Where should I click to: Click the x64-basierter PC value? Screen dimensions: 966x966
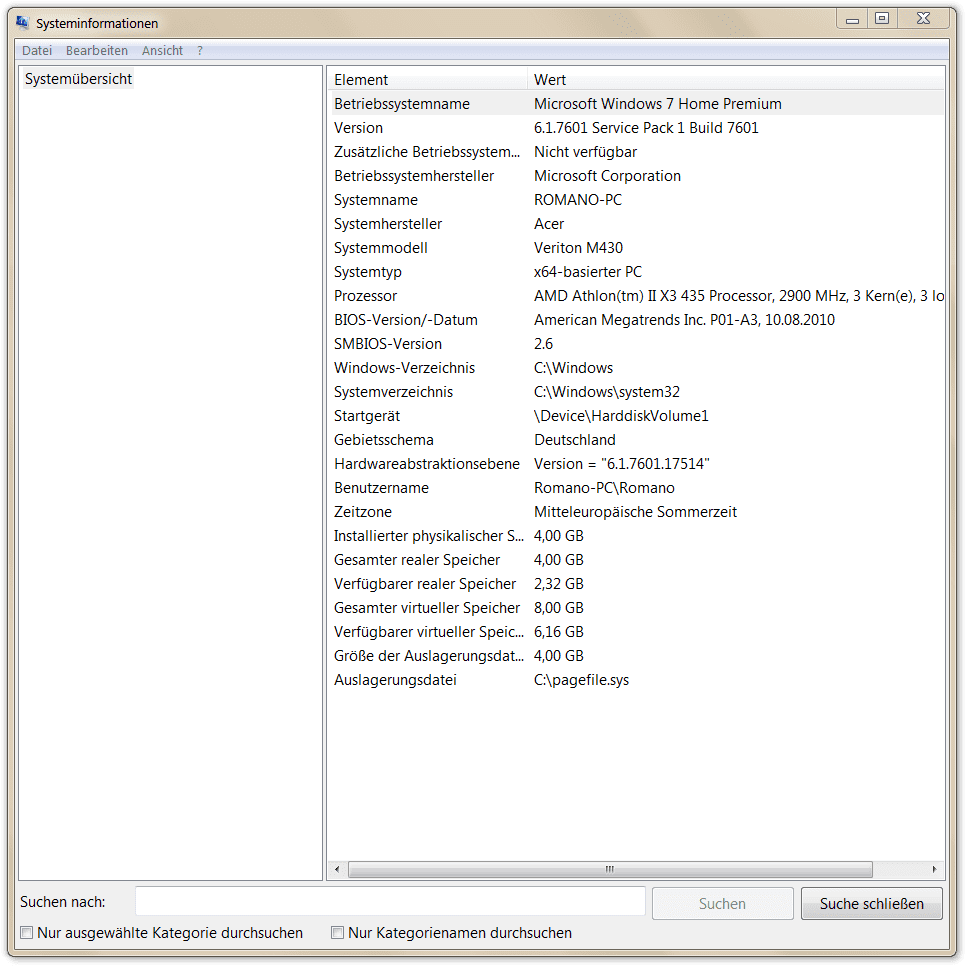tap(588, 272)
